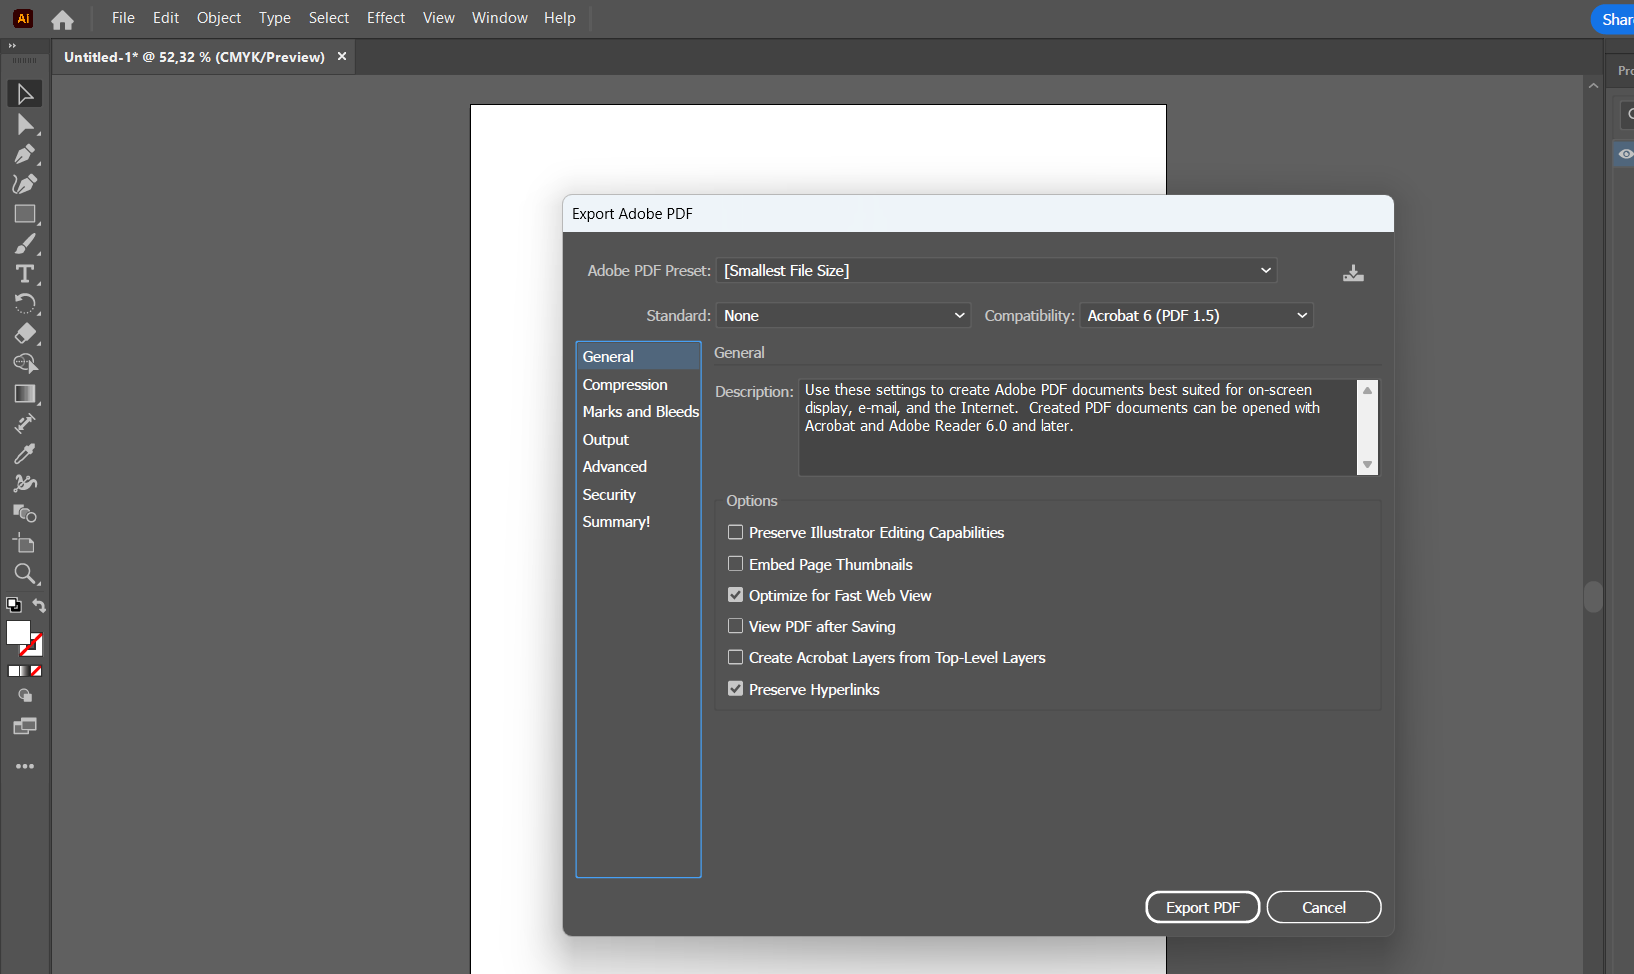
Task: Open the Object menu
Action: 219,18
